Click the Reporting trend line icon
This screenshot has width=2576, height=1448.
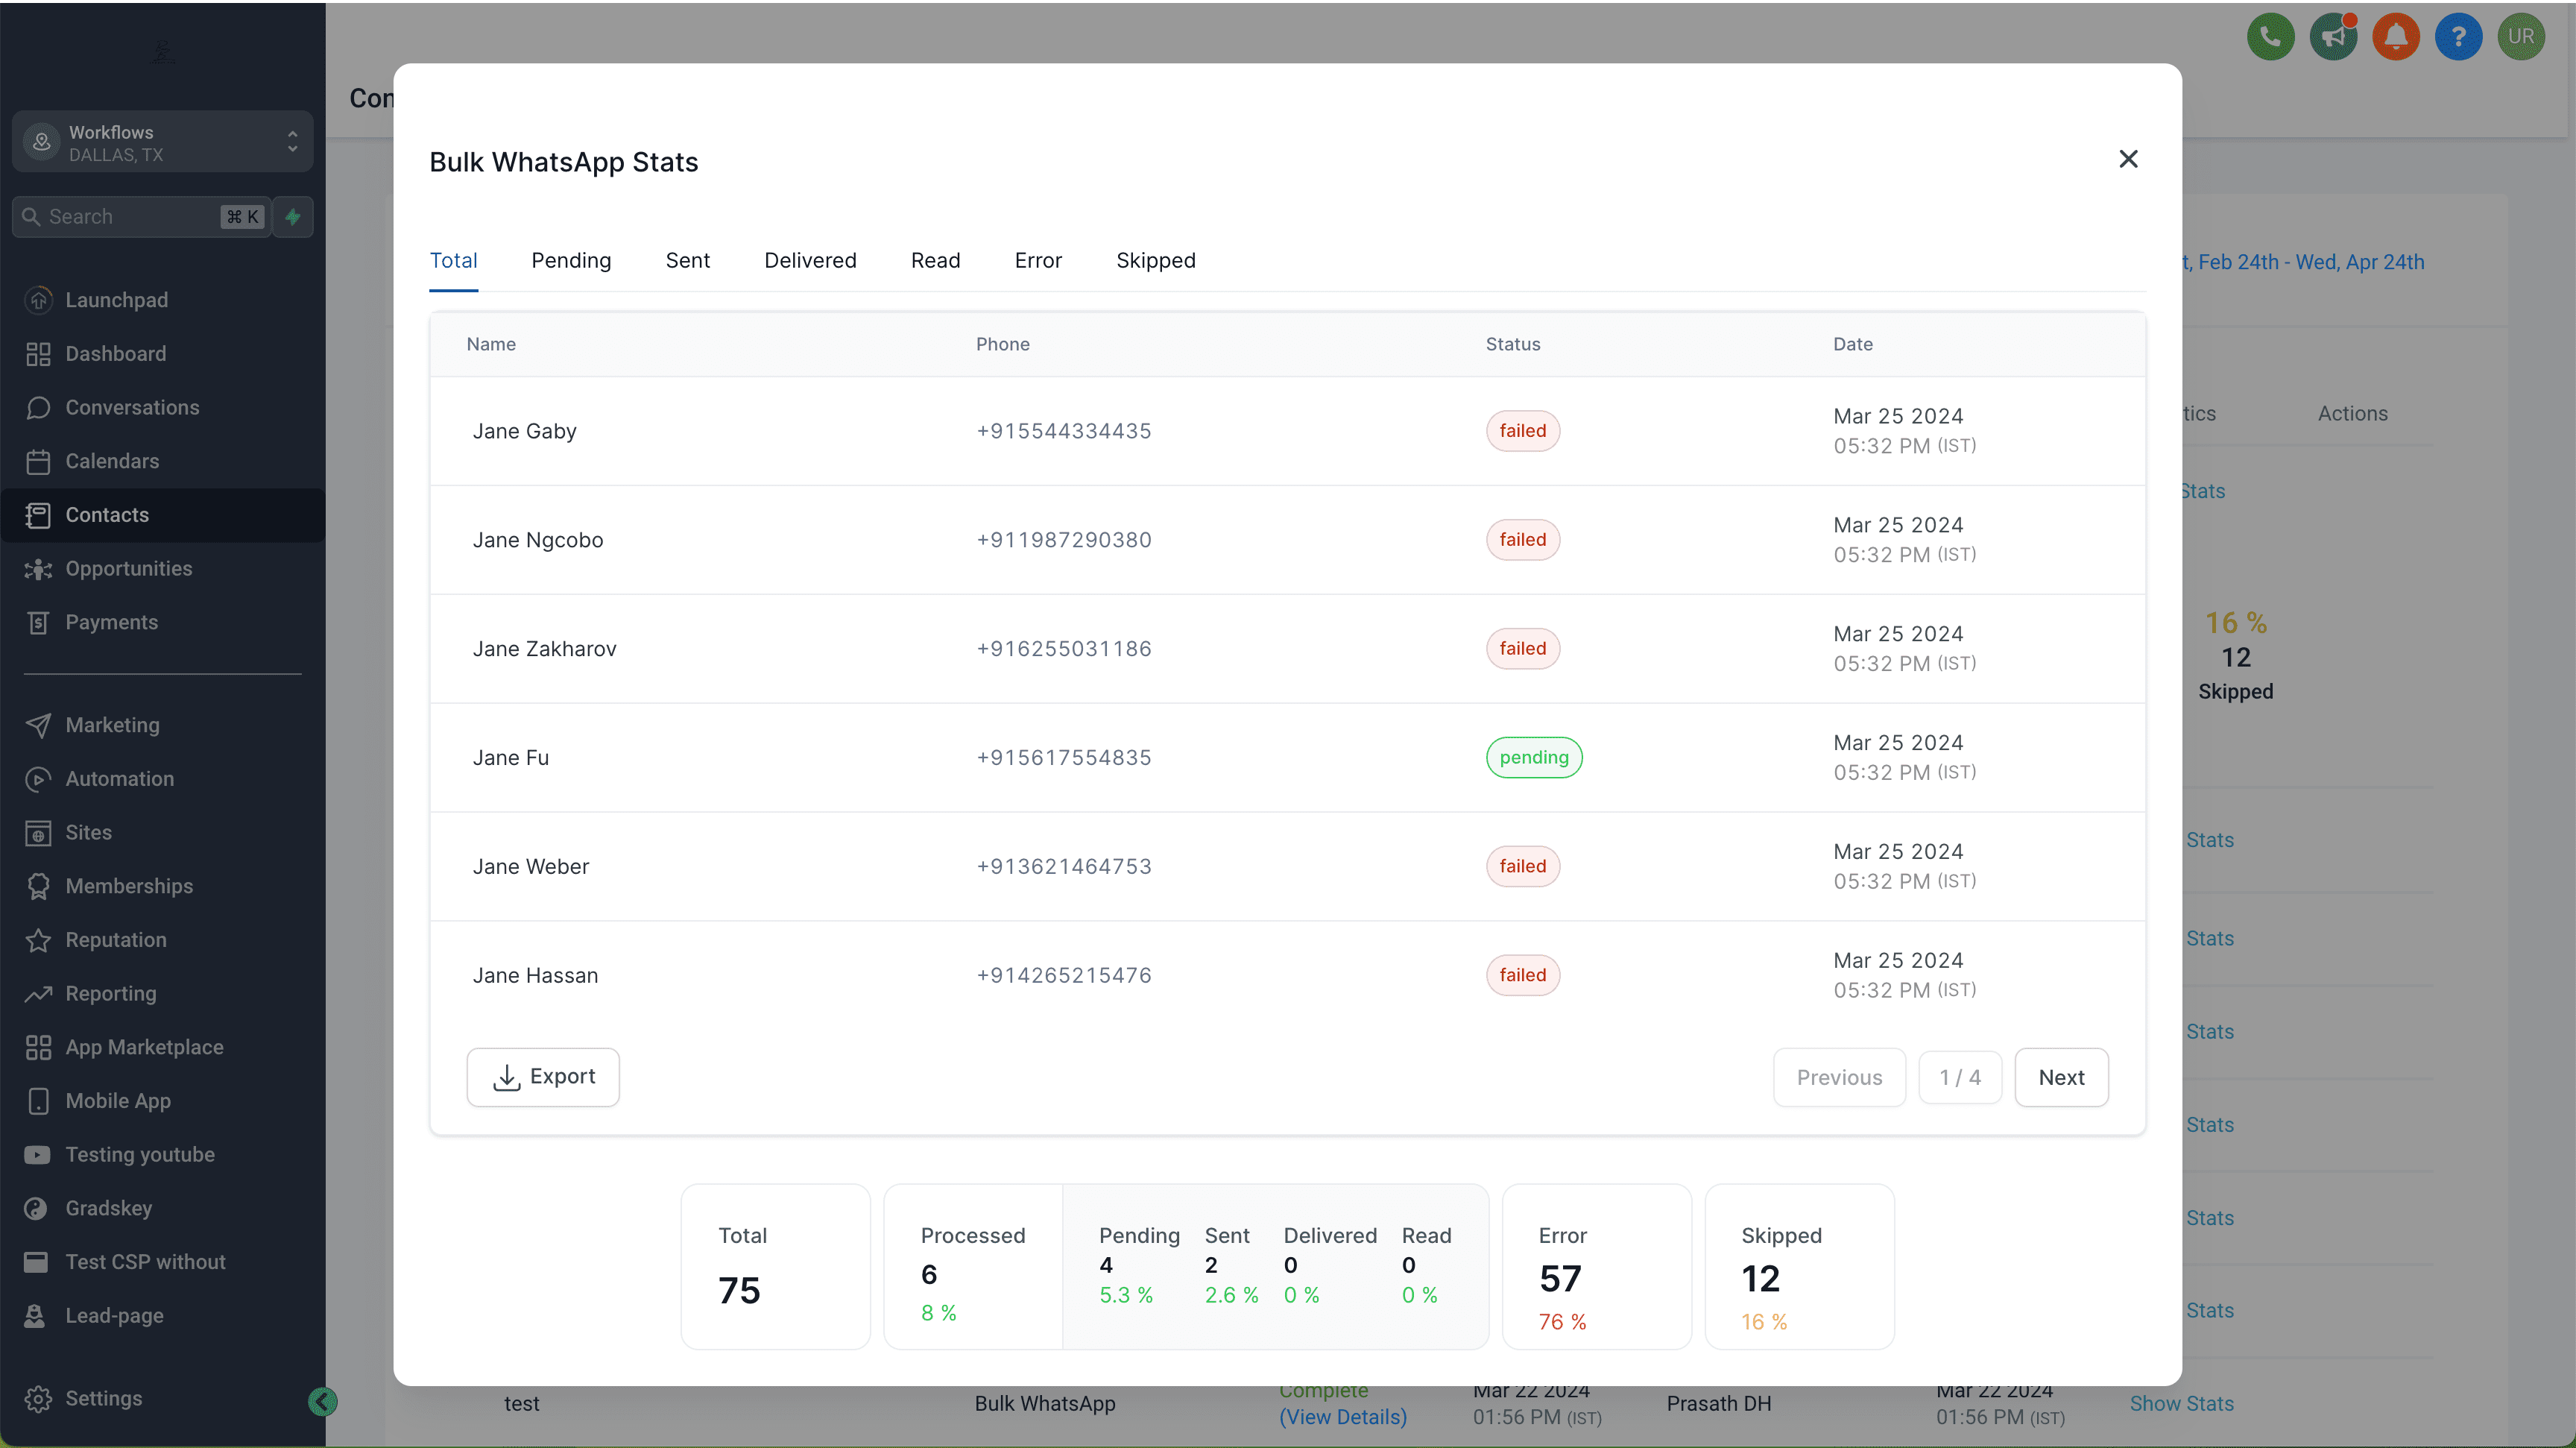click(38, 993)
